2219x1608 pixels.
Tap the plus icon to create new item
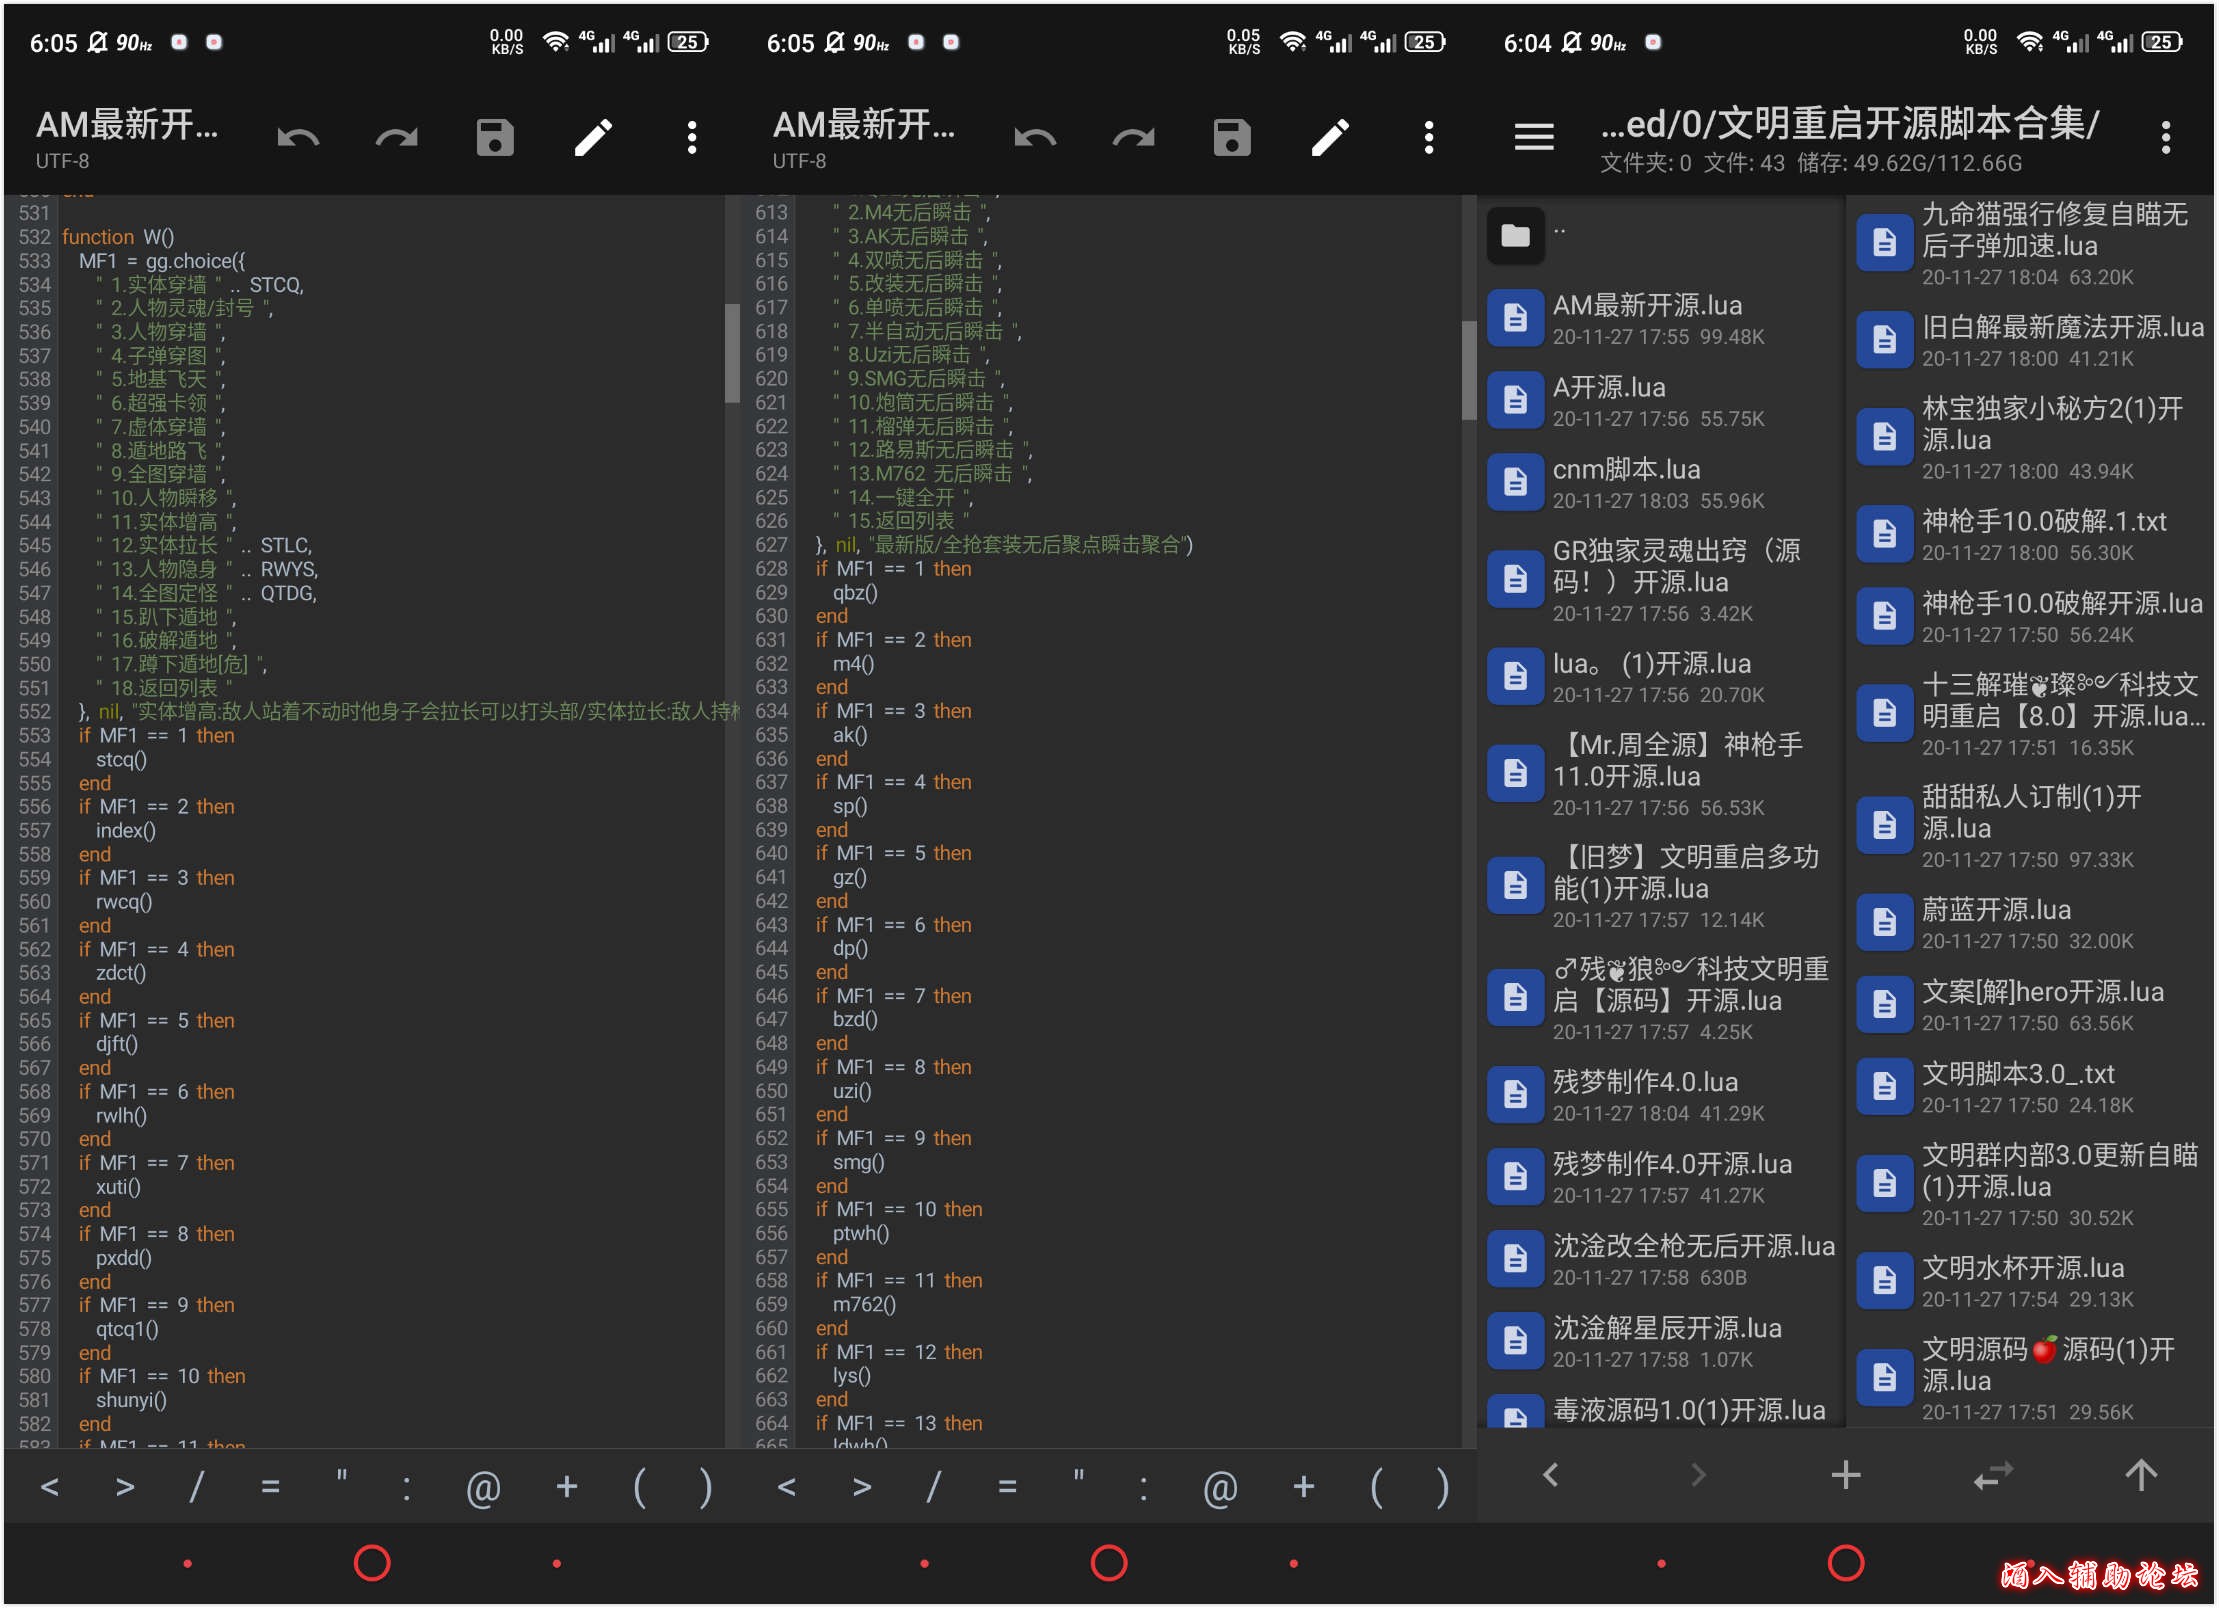point(1846,1475)
